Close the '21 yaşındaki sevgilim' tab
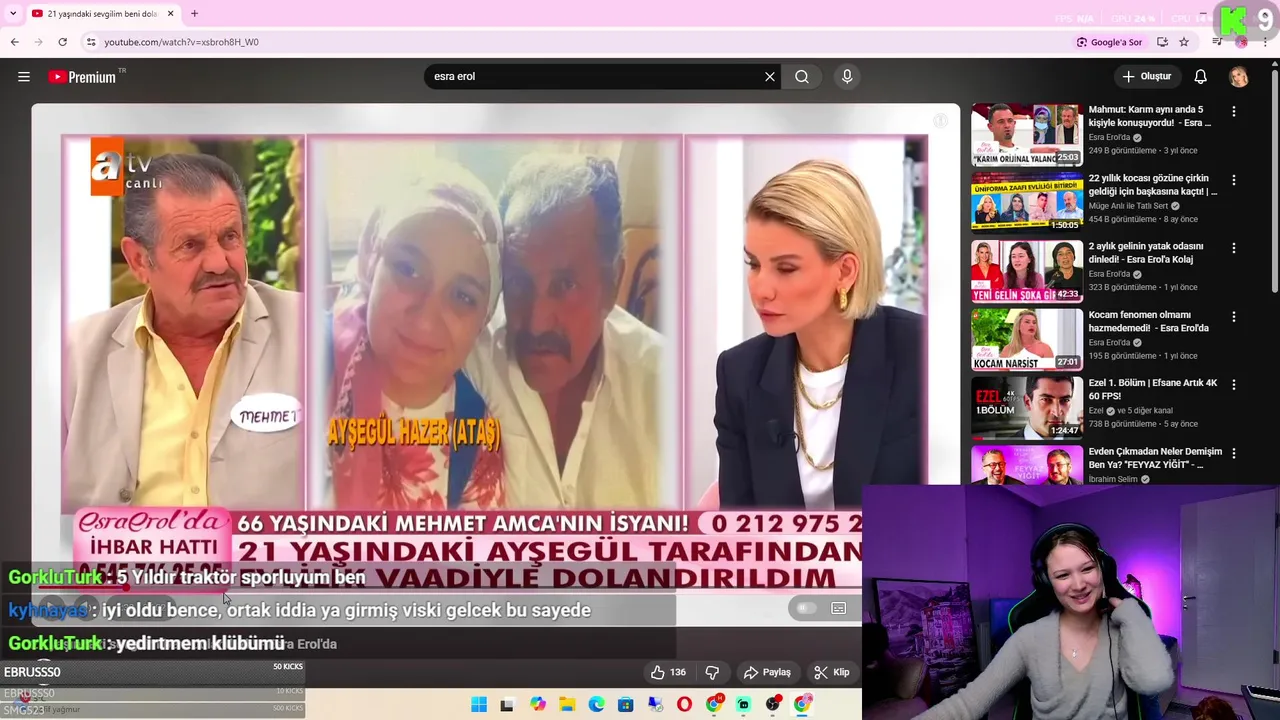The width and height of the screenshot is (1280, 720). [170, 14]
